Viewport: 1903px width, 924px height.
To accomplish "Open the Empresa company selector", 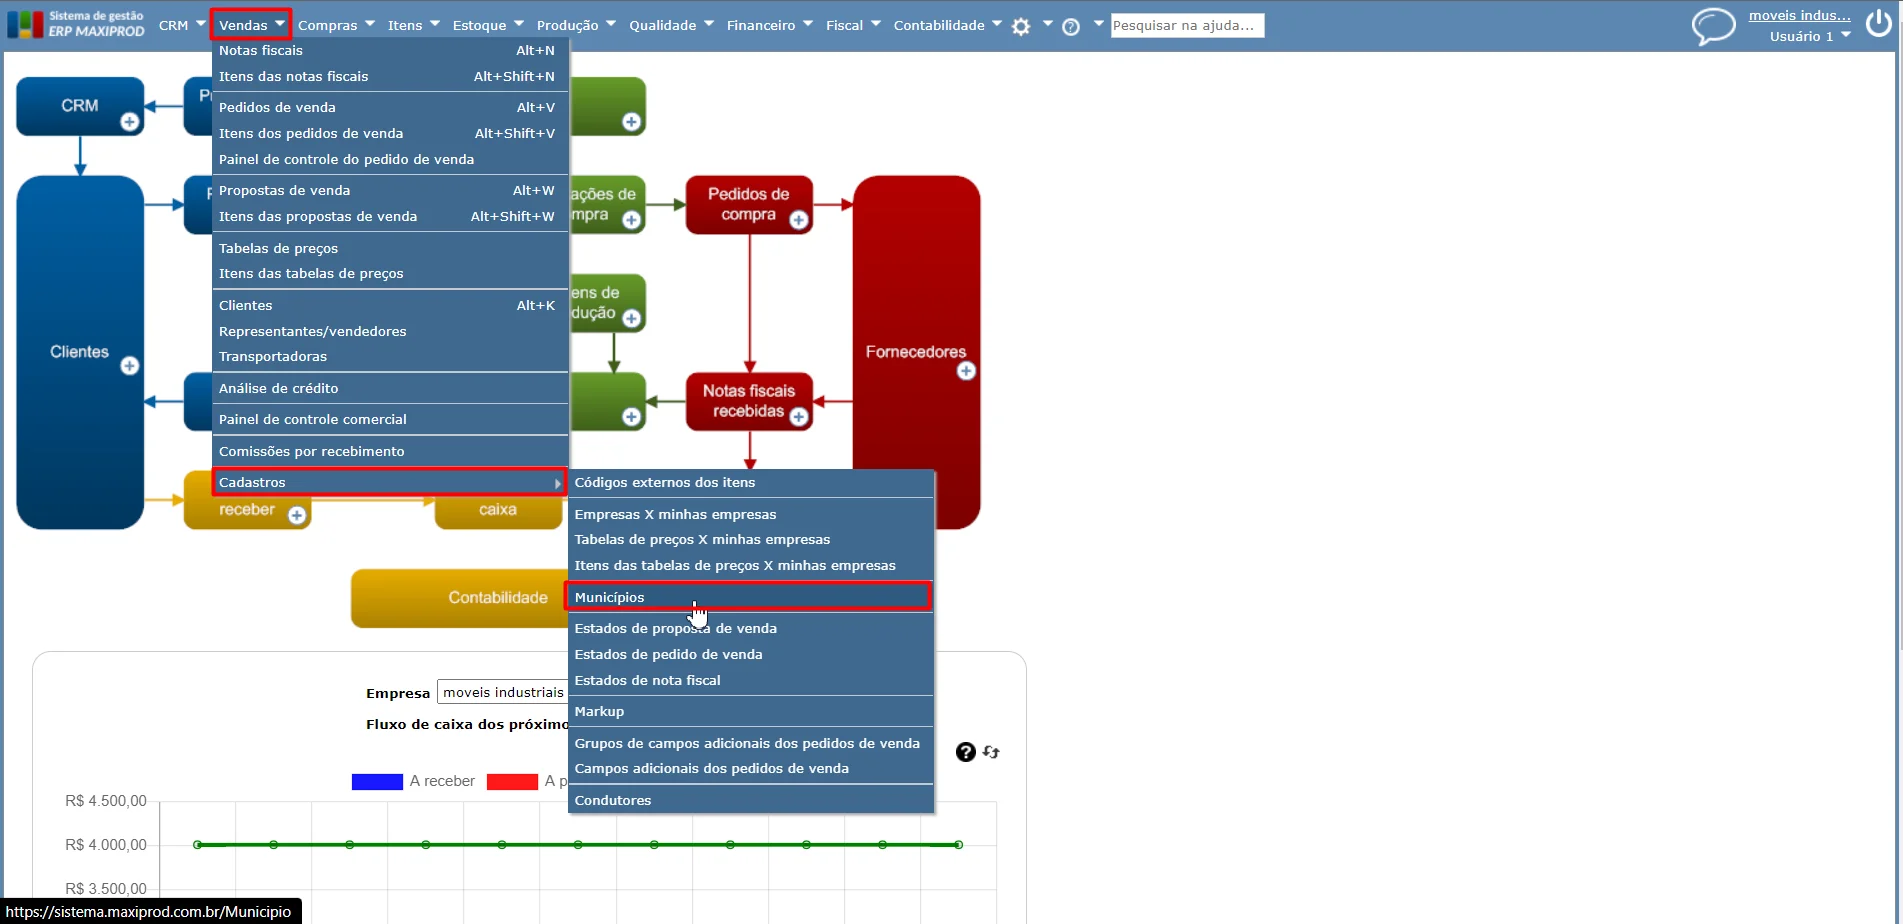I will (x=503, y=692).
